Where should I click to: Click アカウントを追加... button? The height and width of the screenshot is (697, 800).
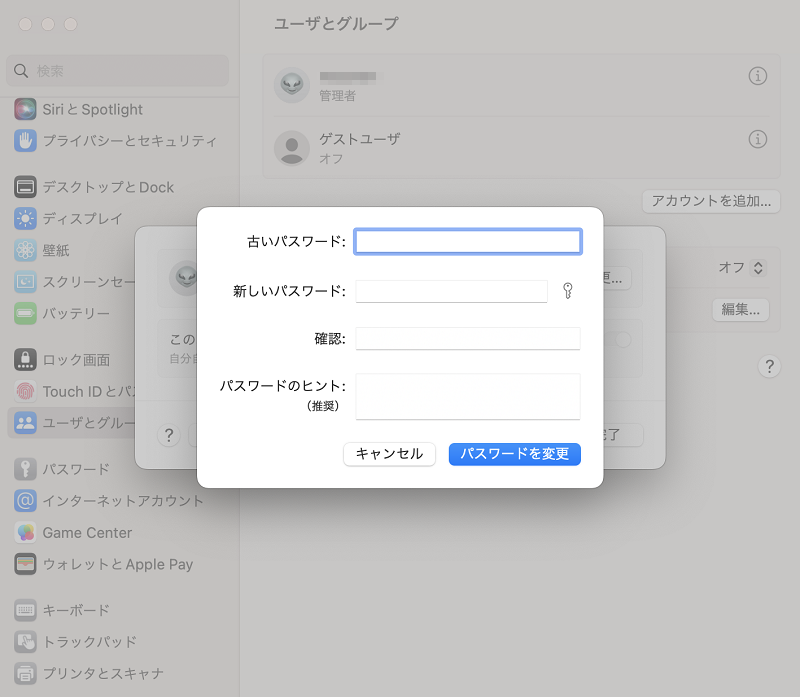711,202
